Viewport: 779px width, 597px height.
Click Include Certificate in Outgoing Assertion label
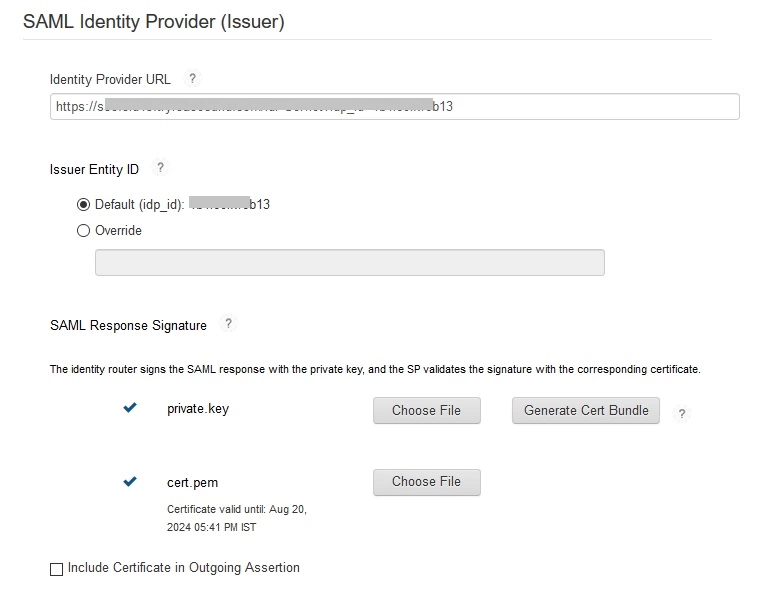(184, 568)
